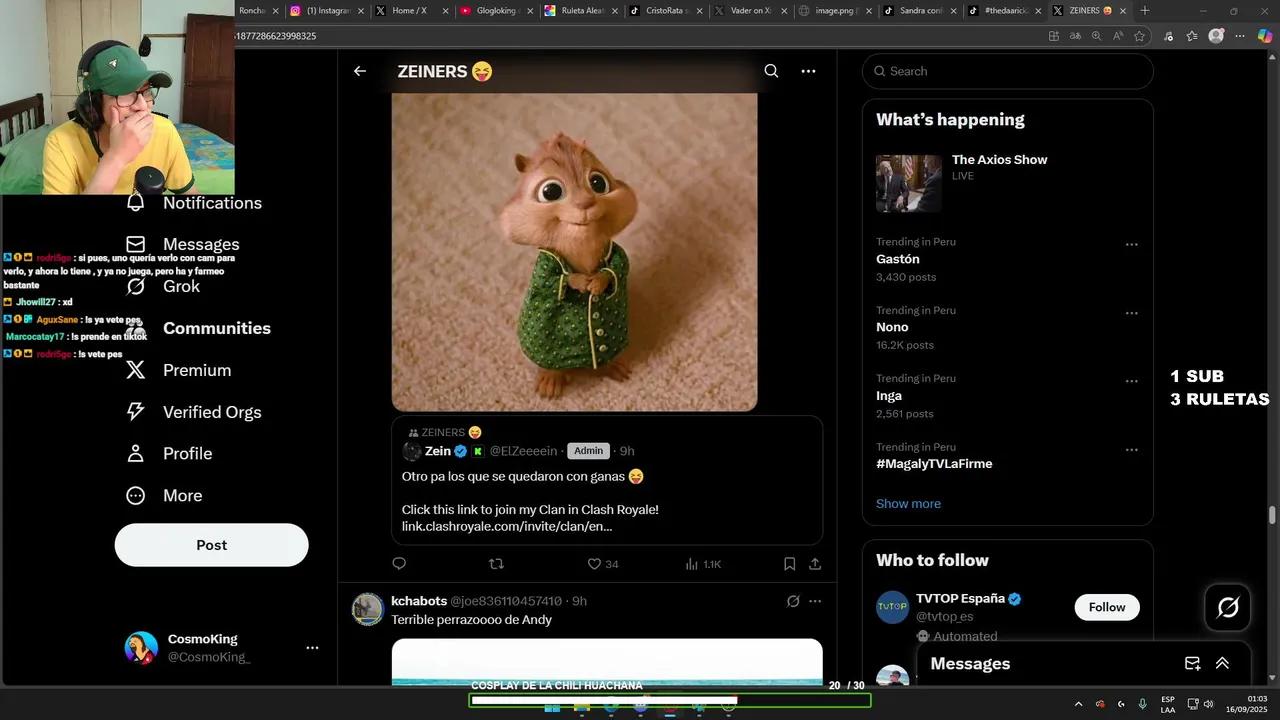The width and height of the screenshot is (1280, 720).
Task: Open browser profile avatar
Action: pos(1216,36)
